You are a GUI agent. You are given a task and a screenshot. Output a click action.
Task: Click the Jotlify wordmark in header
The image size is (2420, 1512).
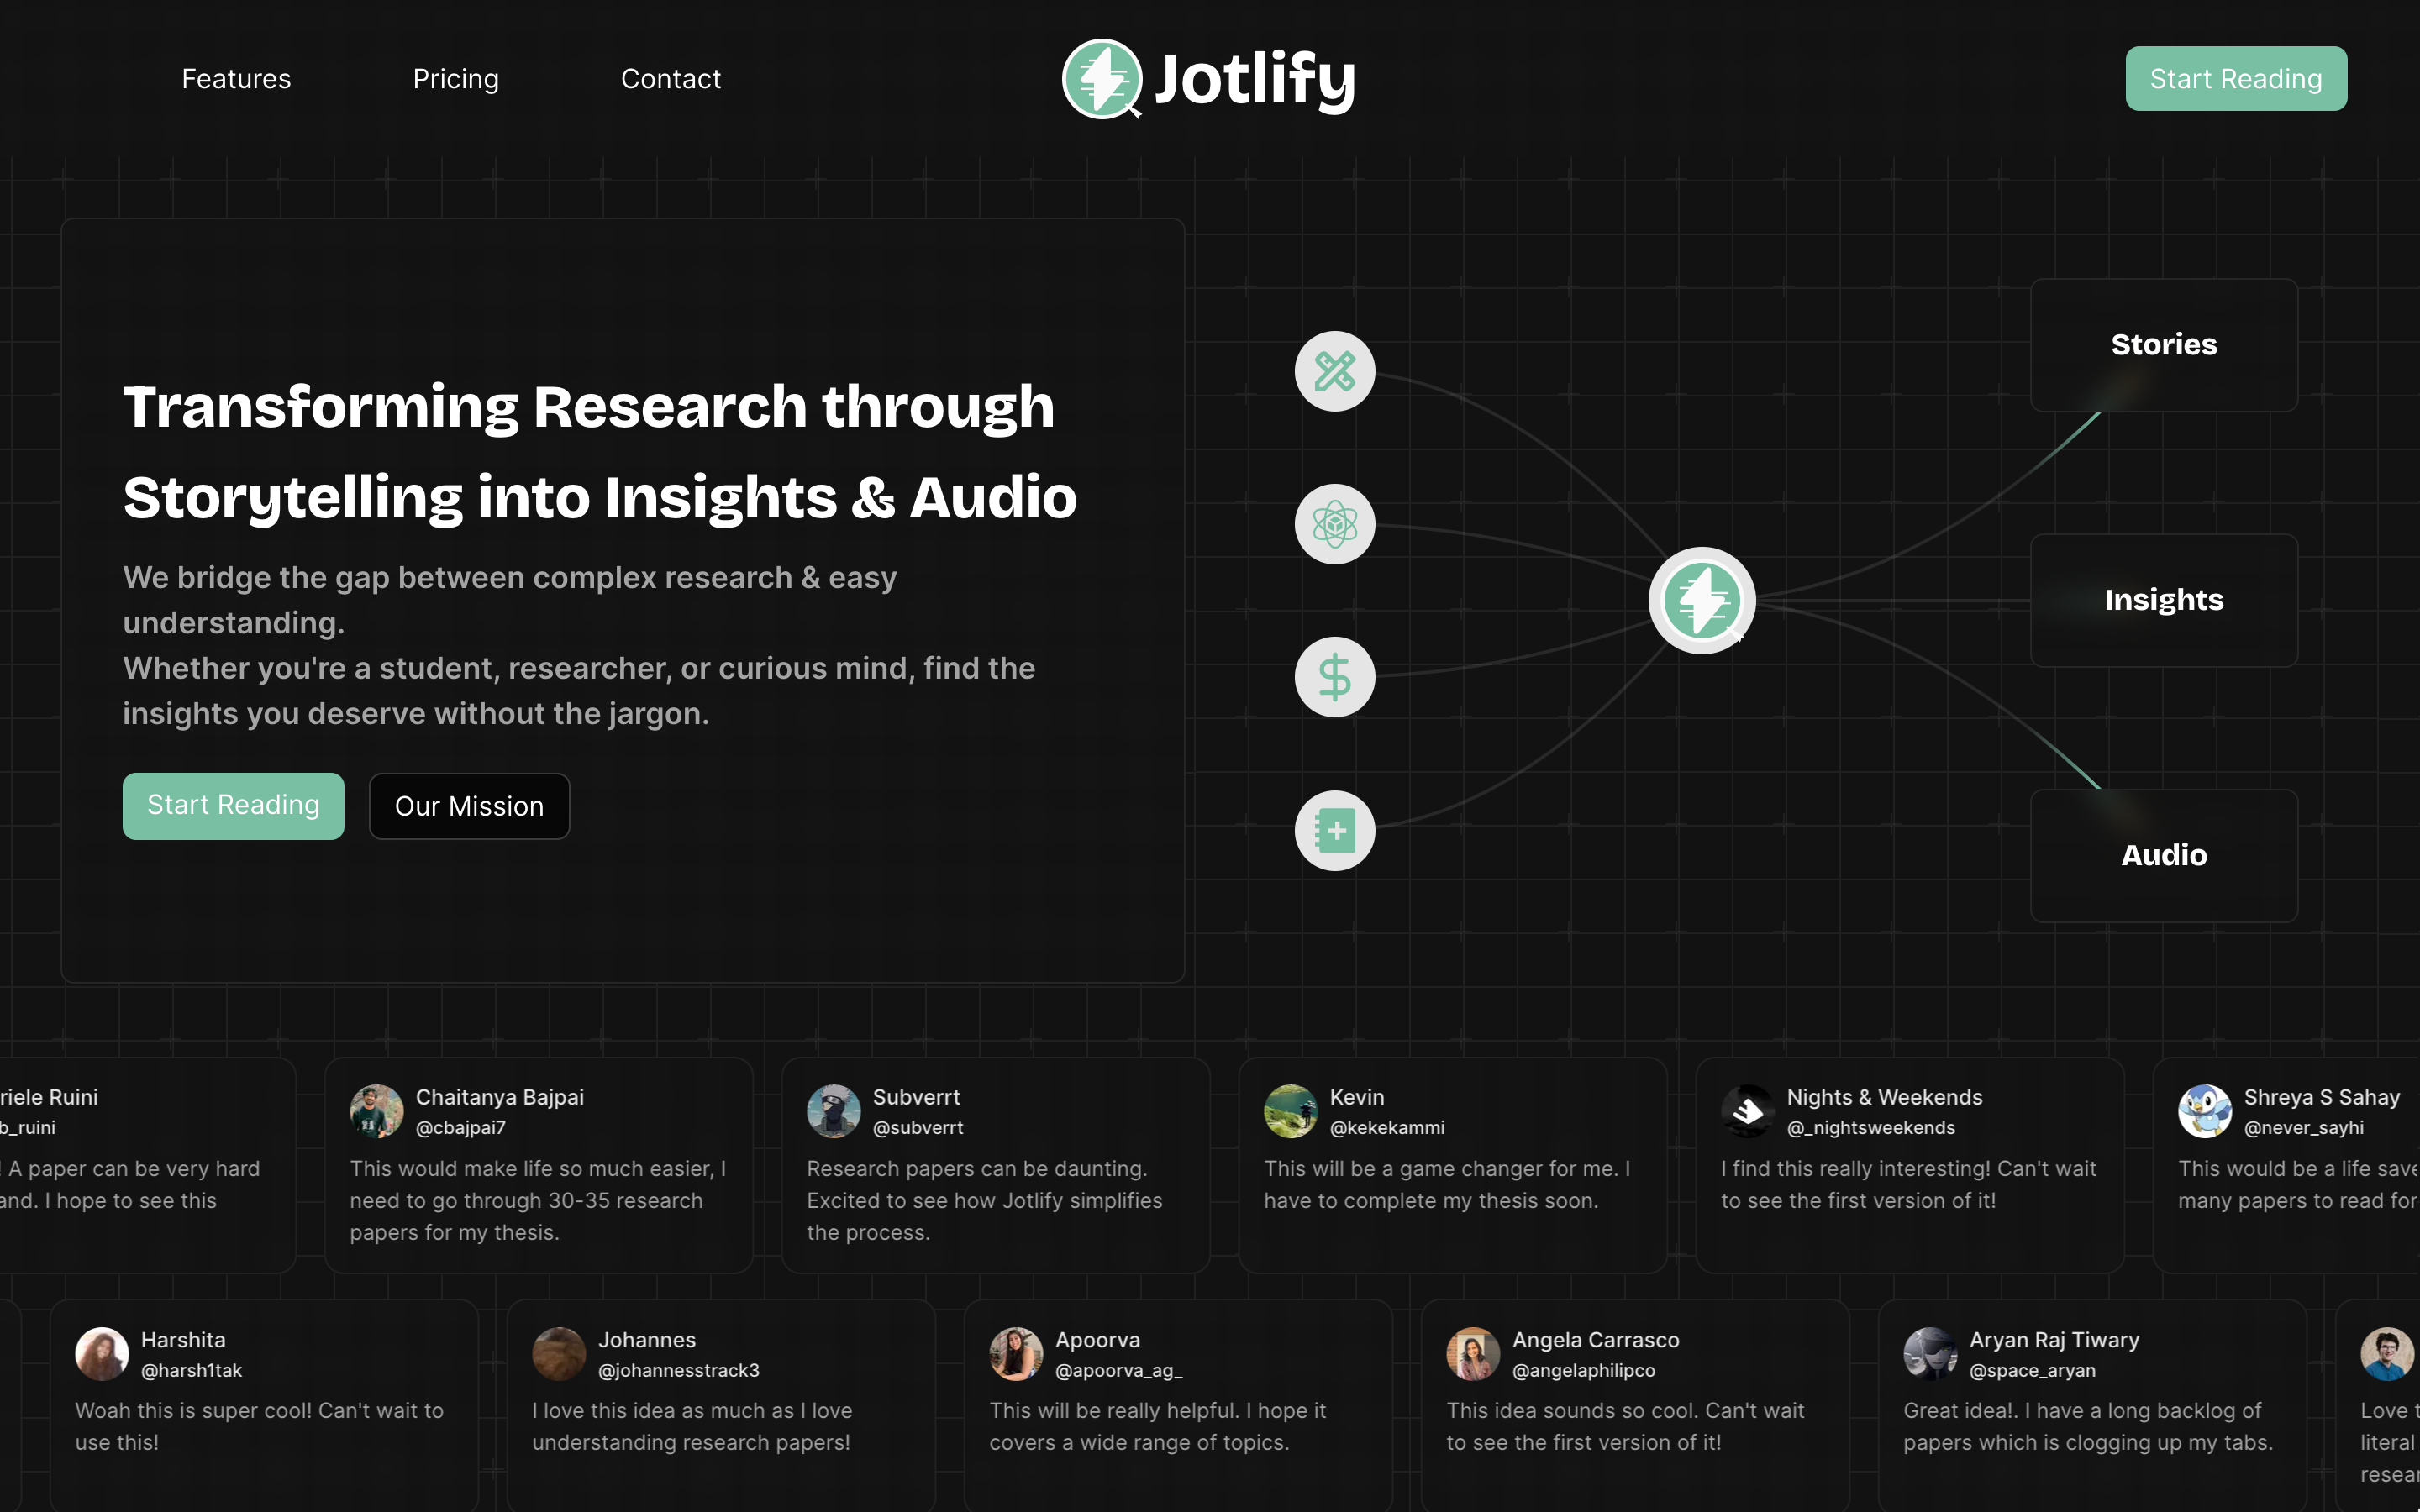tap(1255, 80)
